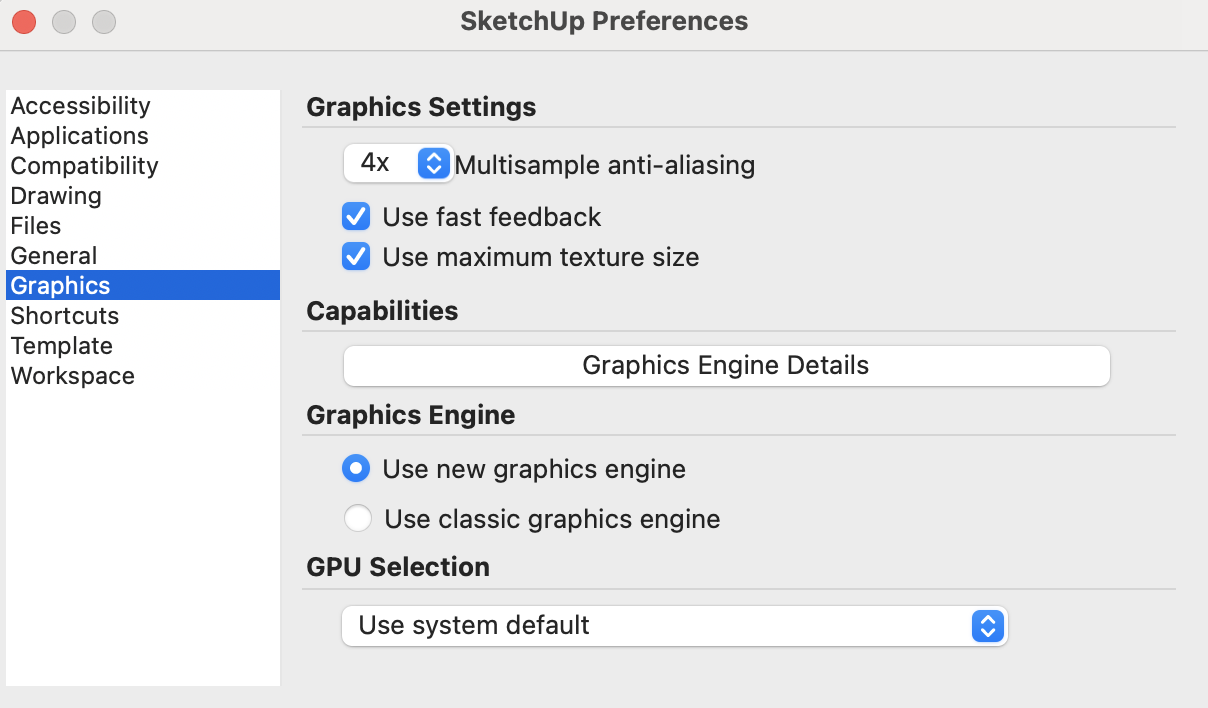Select the Accessibility preferences category
The height and width of the screenshot is (708, 1208).
(80, 105)
